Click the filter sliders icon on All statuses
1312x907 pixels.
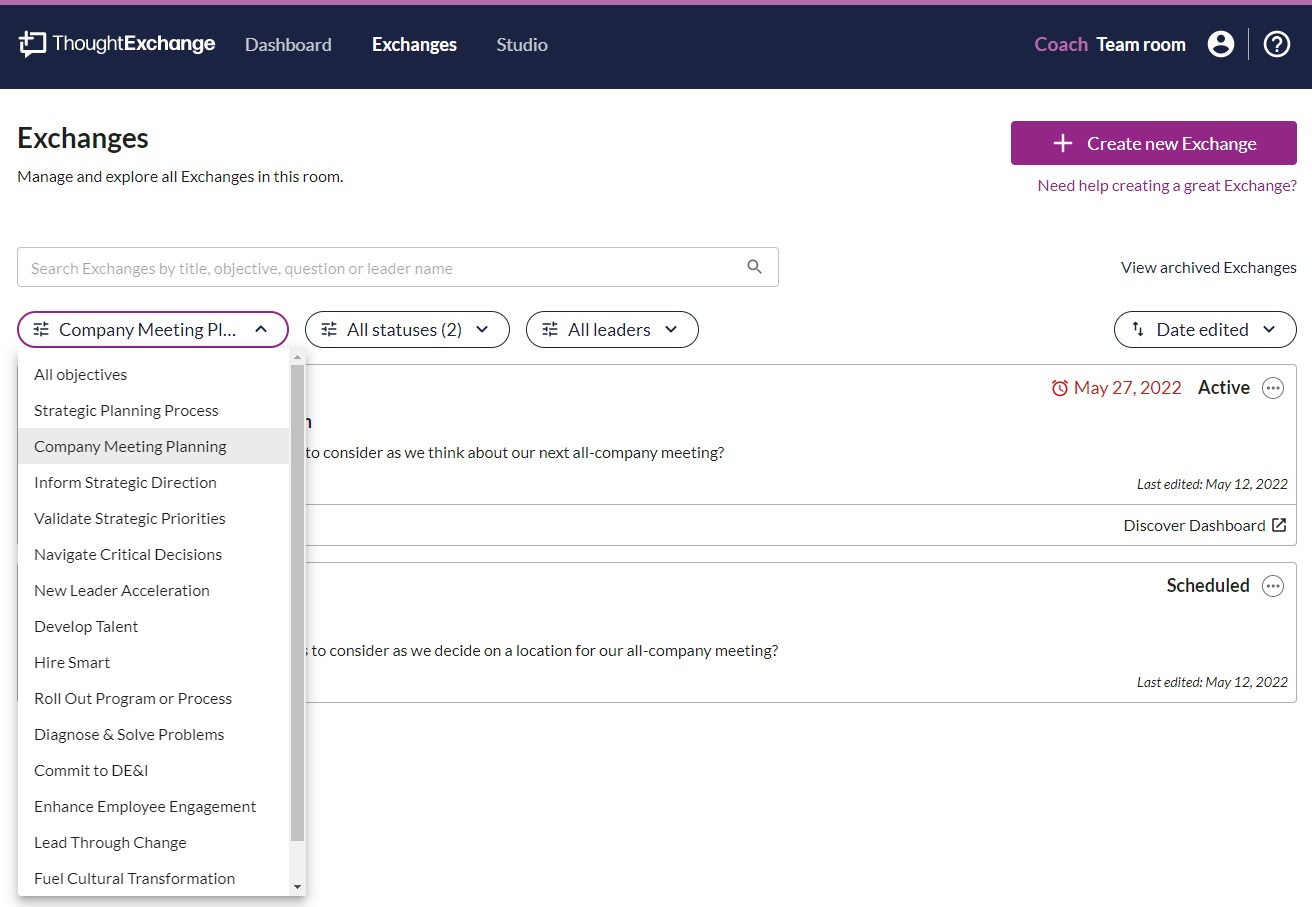[x=329, y=329]
